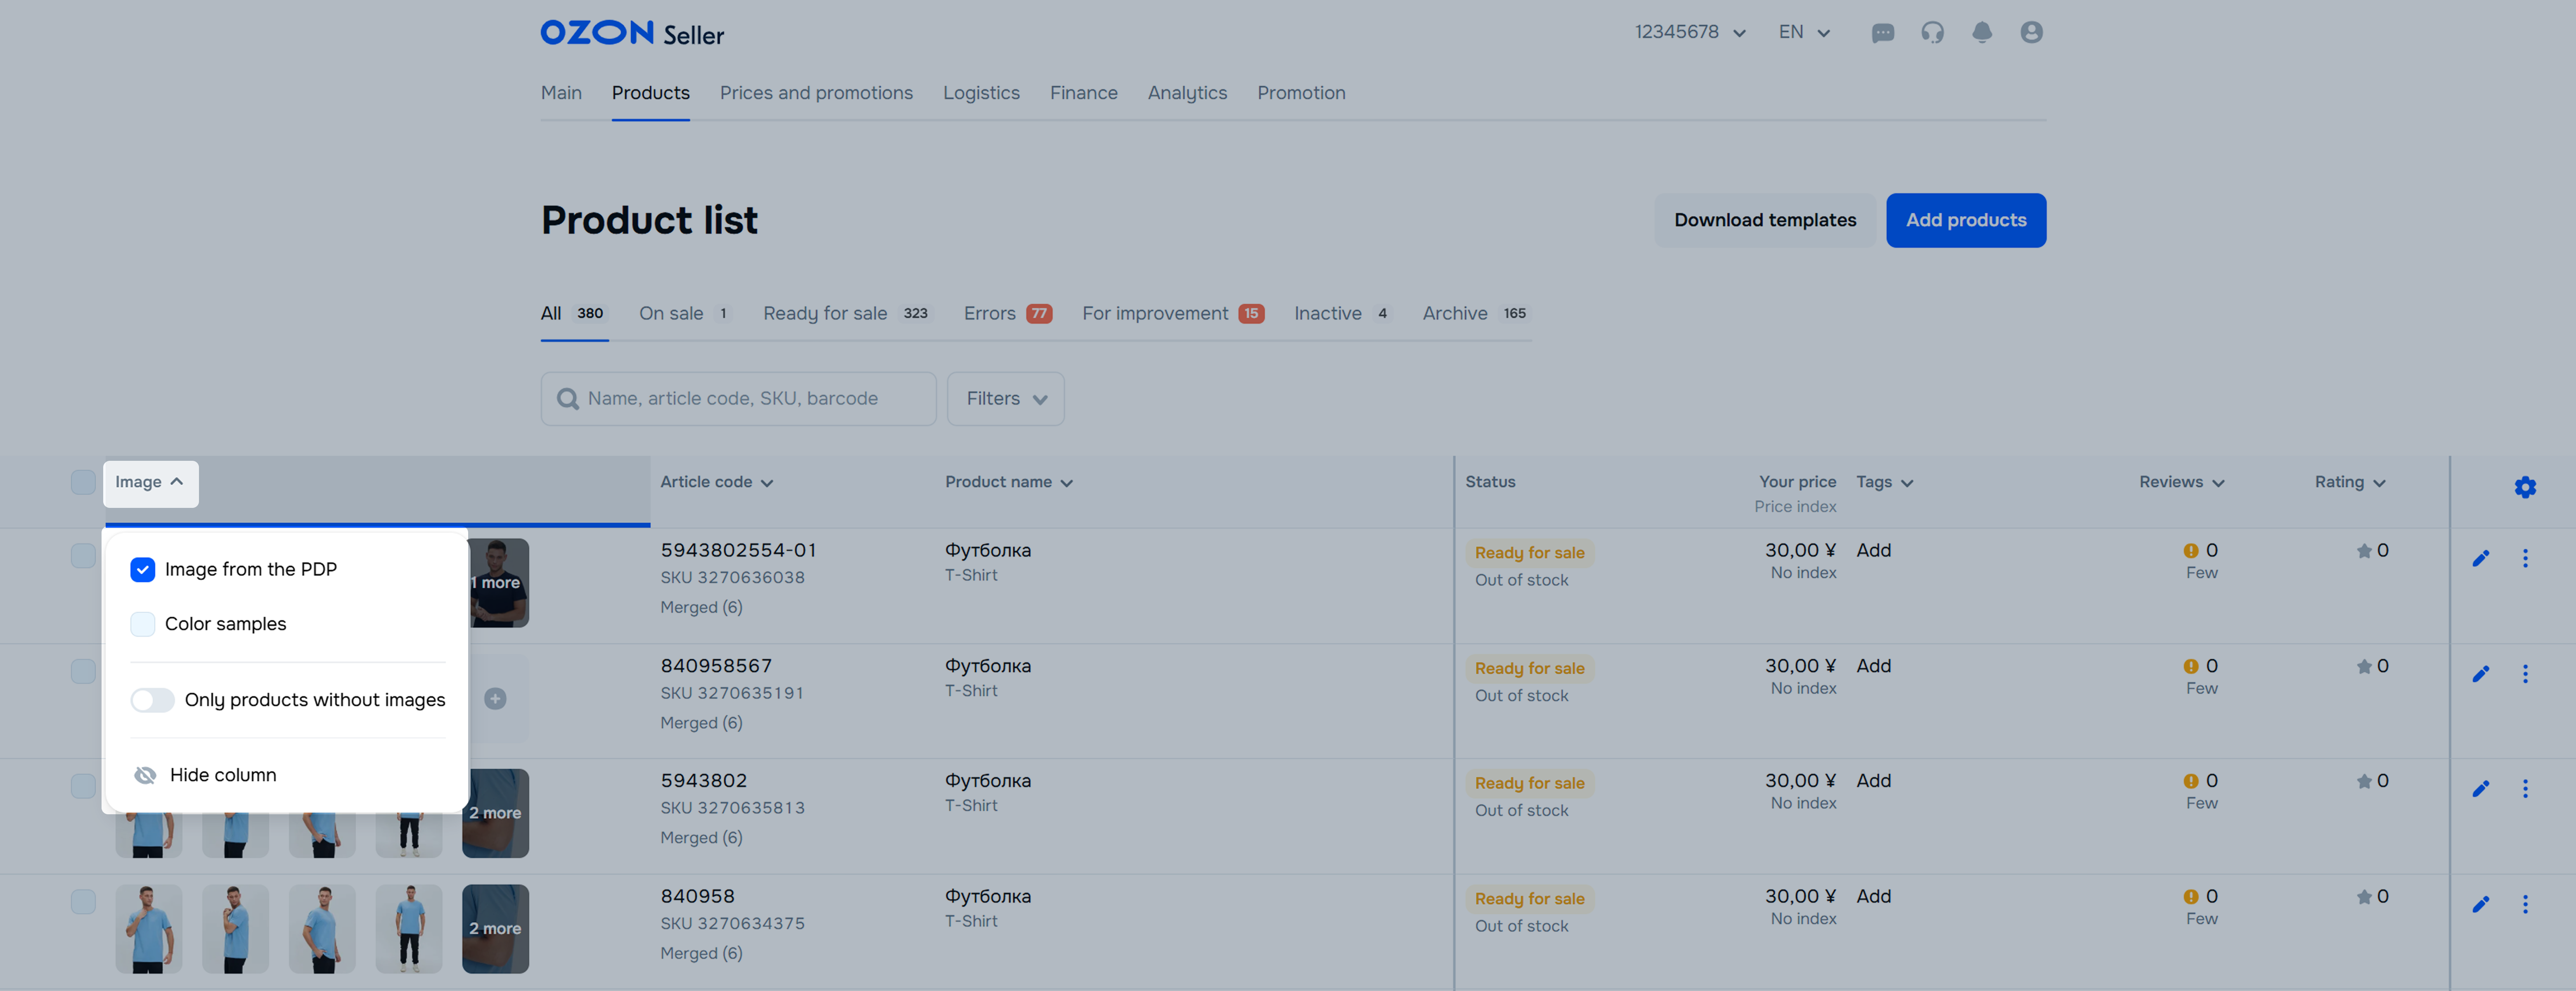
Task: Click the Add products button
Action: click(x=1965, y=220)
